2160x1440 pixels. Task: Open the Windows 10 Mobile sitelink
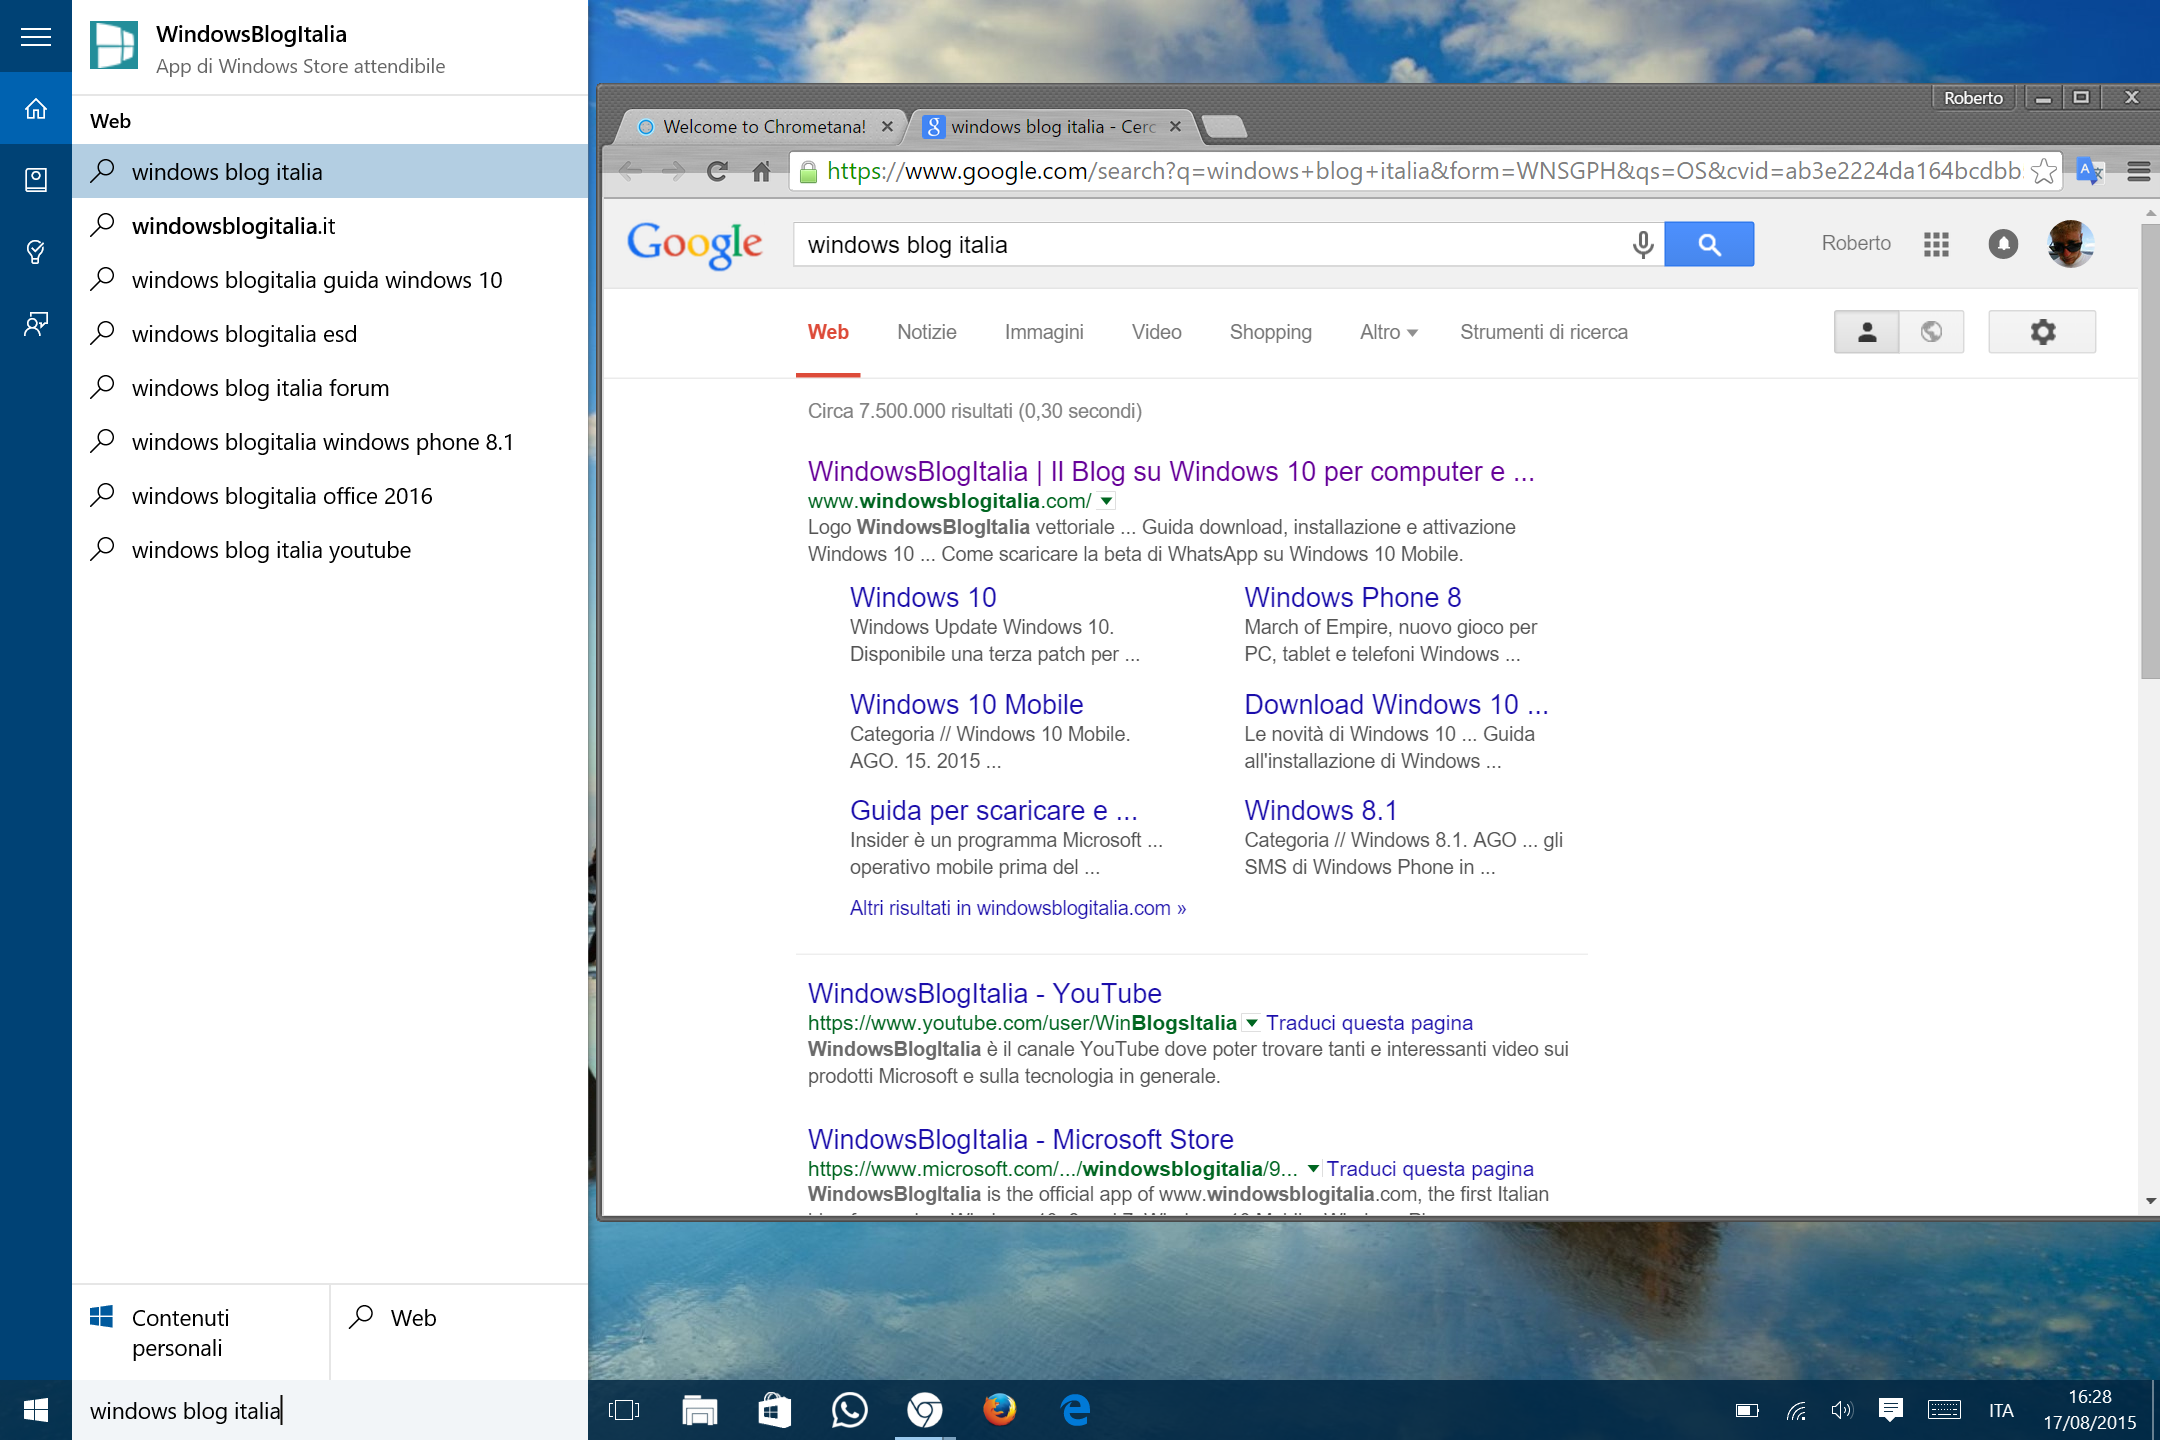(x=966, y=704)
